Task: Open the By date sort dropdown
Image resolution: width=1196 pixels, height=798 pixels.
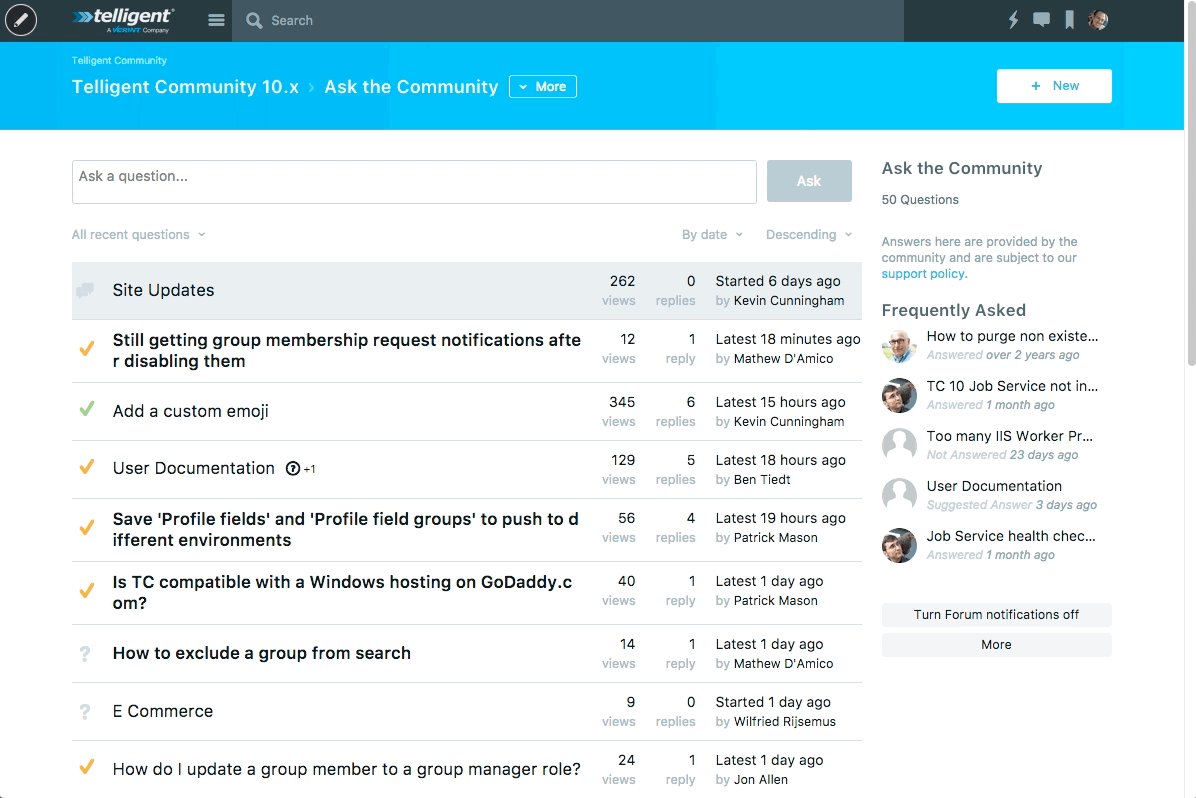Action: point(712,234)
